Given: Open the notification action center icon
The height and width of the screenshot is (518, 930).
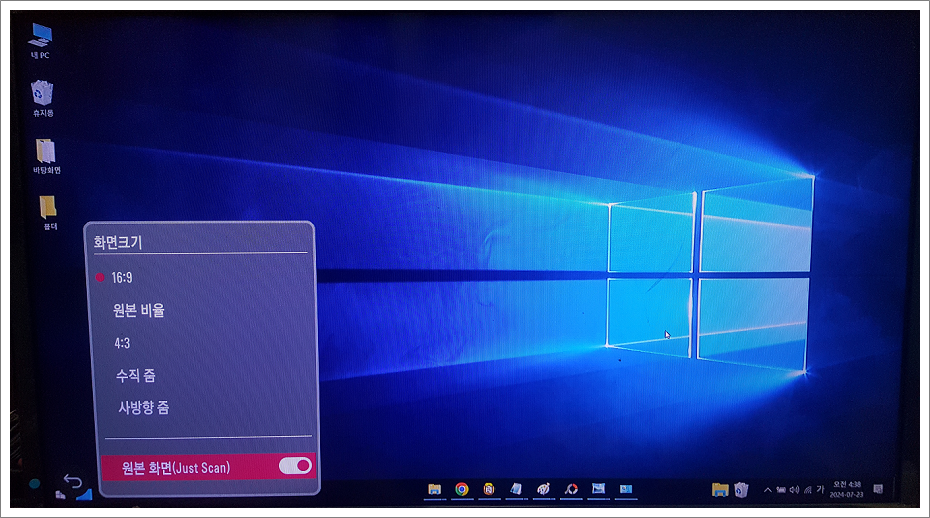Looking at the screenshot, I should coord(878,490).
